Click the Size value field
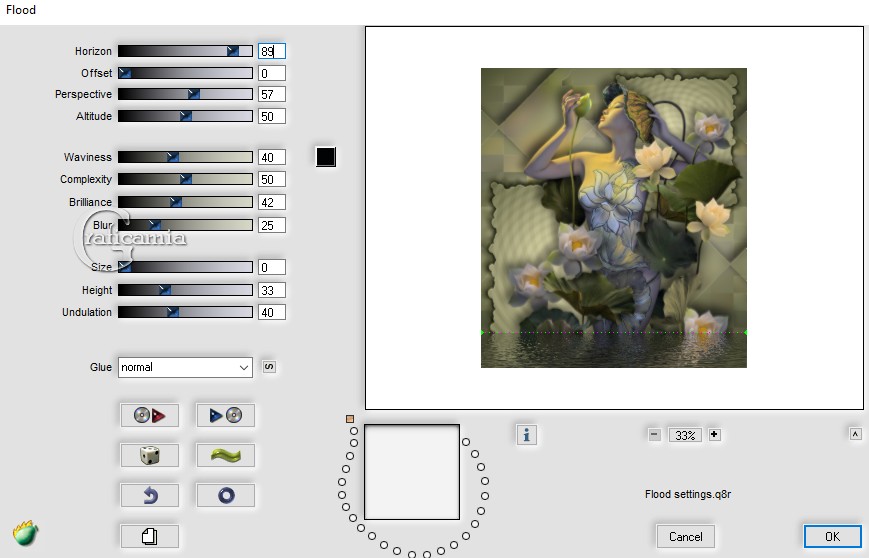 272,267
